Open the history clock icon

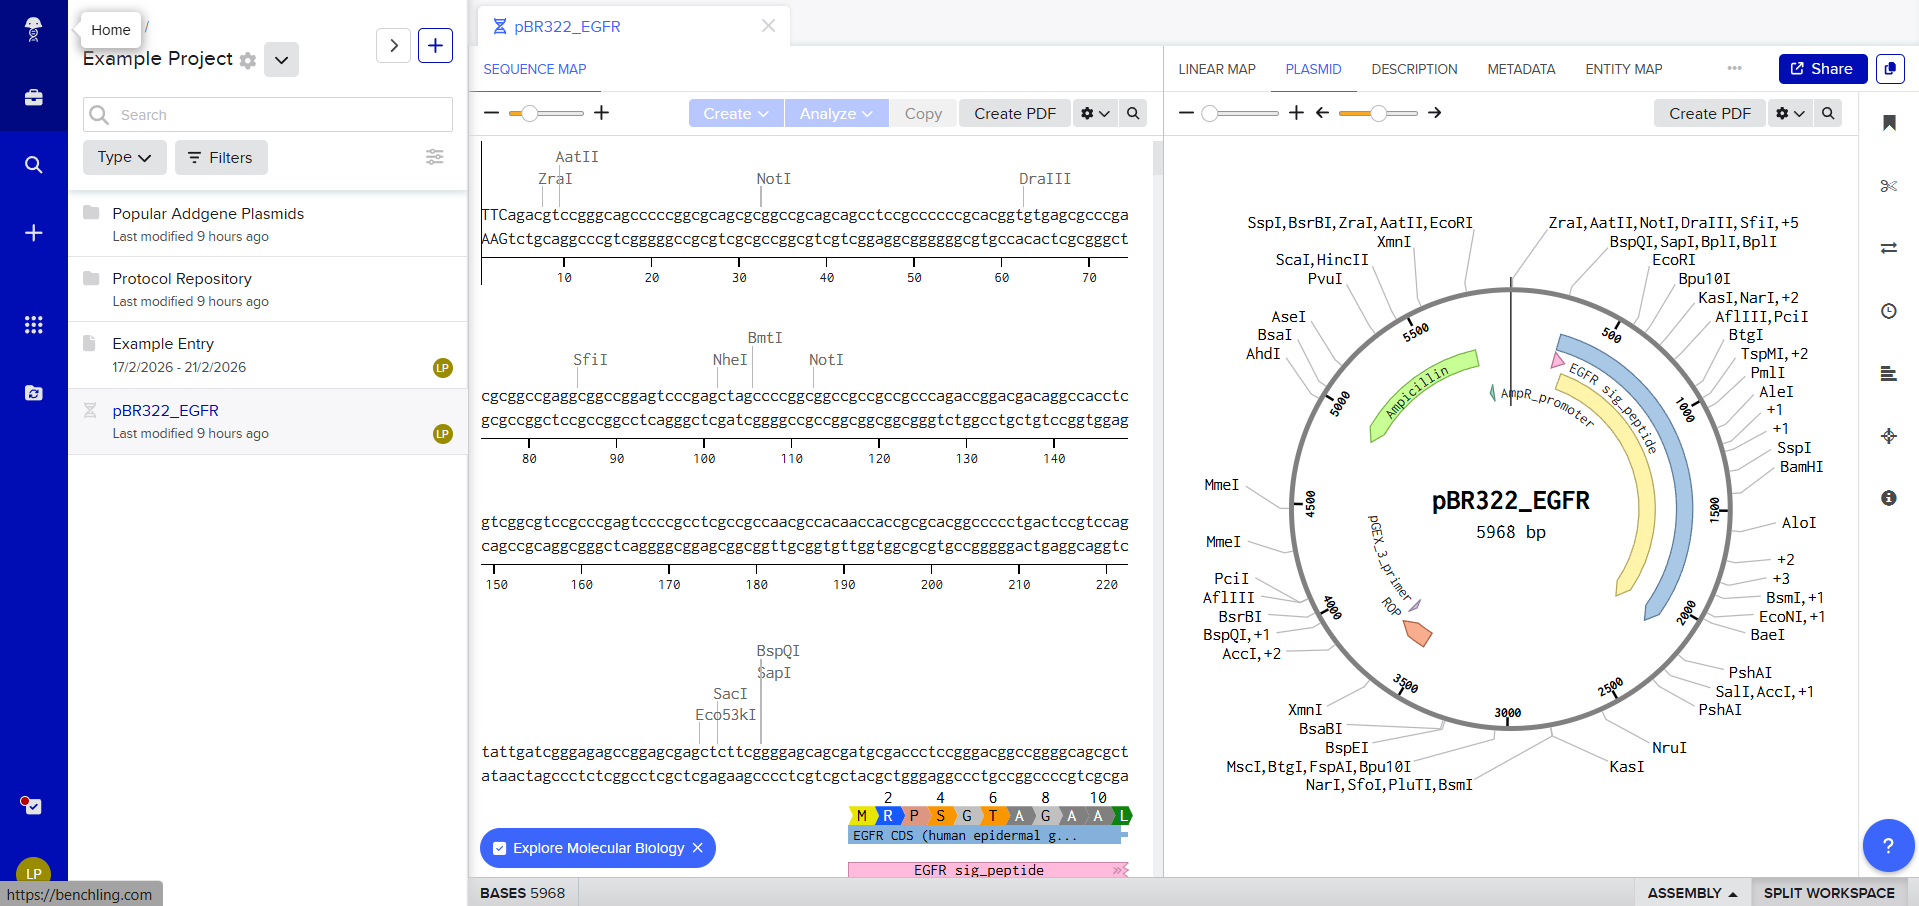1888,311
